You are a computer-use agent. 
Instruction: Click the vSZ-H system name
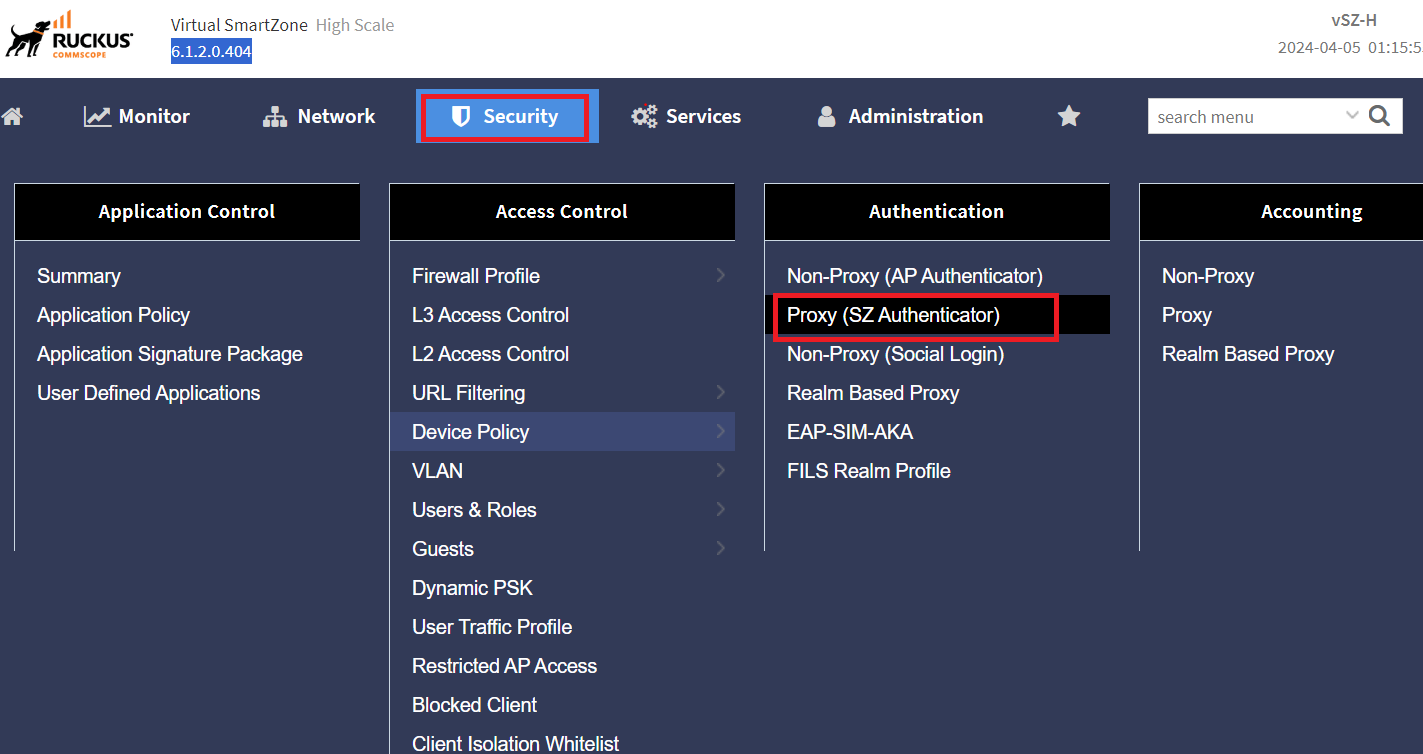(x=1354, y=20)
